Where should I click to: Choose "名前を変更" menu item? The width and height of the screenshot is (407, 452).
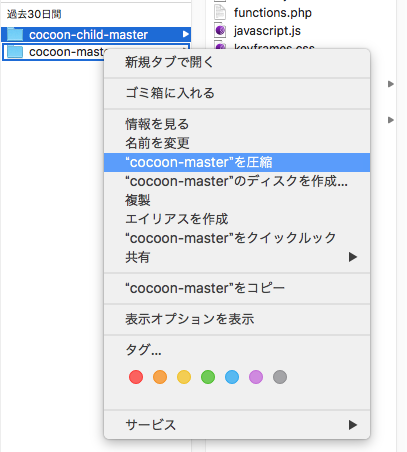[237, 143]
